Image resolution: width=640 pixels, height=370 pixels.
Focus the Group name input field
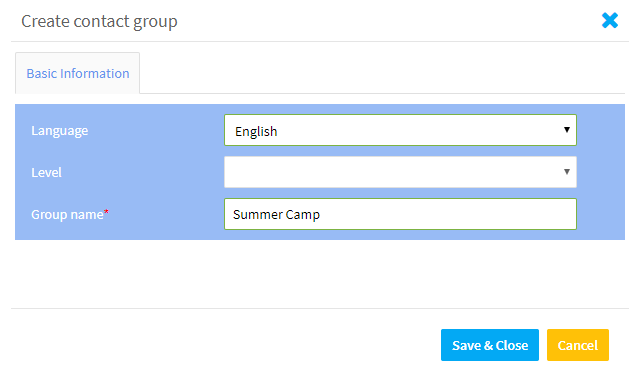(x=400, y=214)
